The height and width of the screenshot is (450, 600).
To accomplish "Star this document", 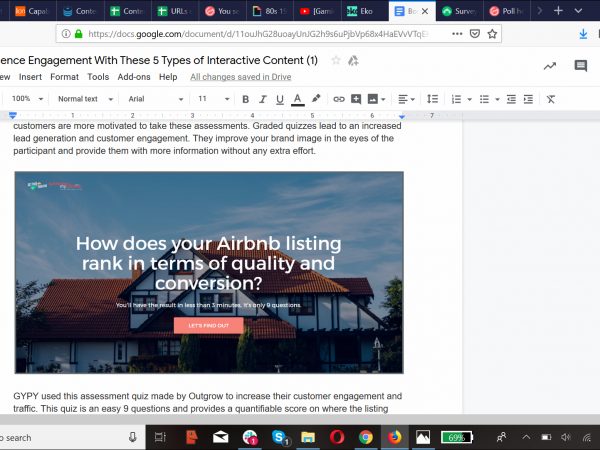I will point(336,60).
